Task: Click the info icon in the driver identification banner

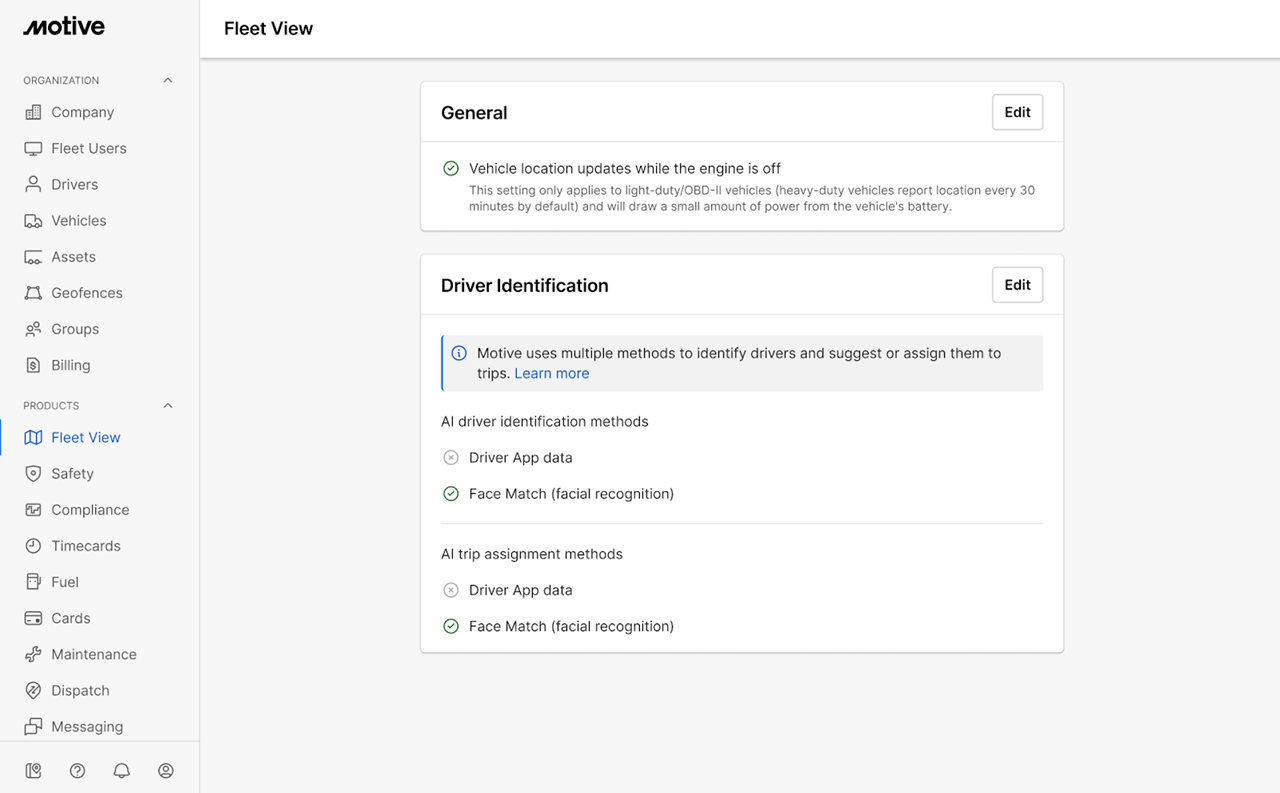Action: pyautogui.click(x=459, y=353)
